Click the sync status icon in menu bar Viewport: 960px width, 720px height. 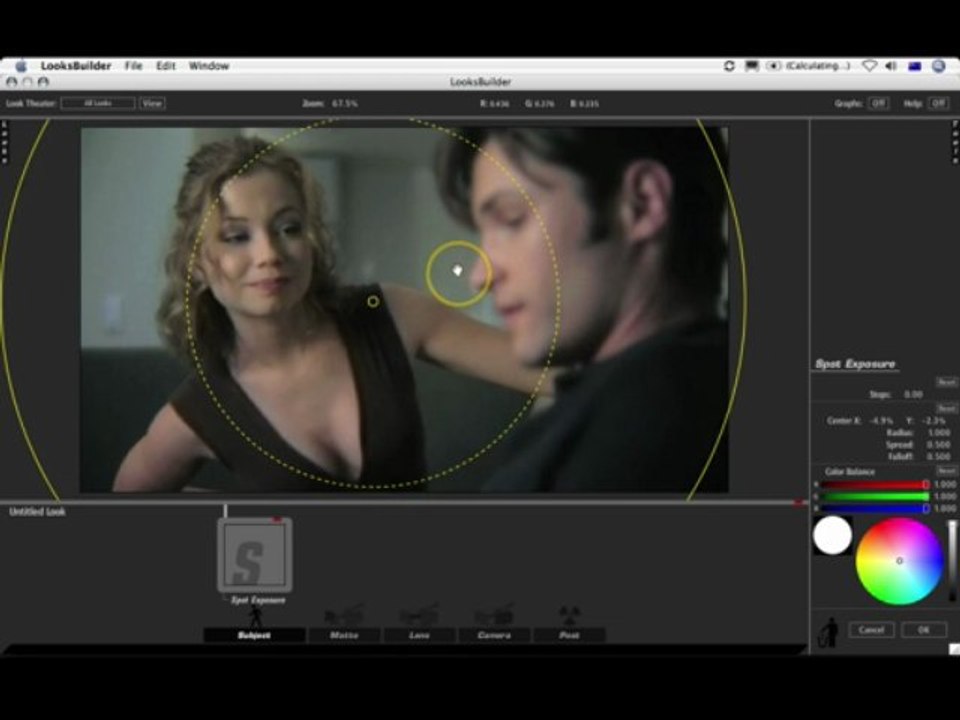[x=729, y=66]
